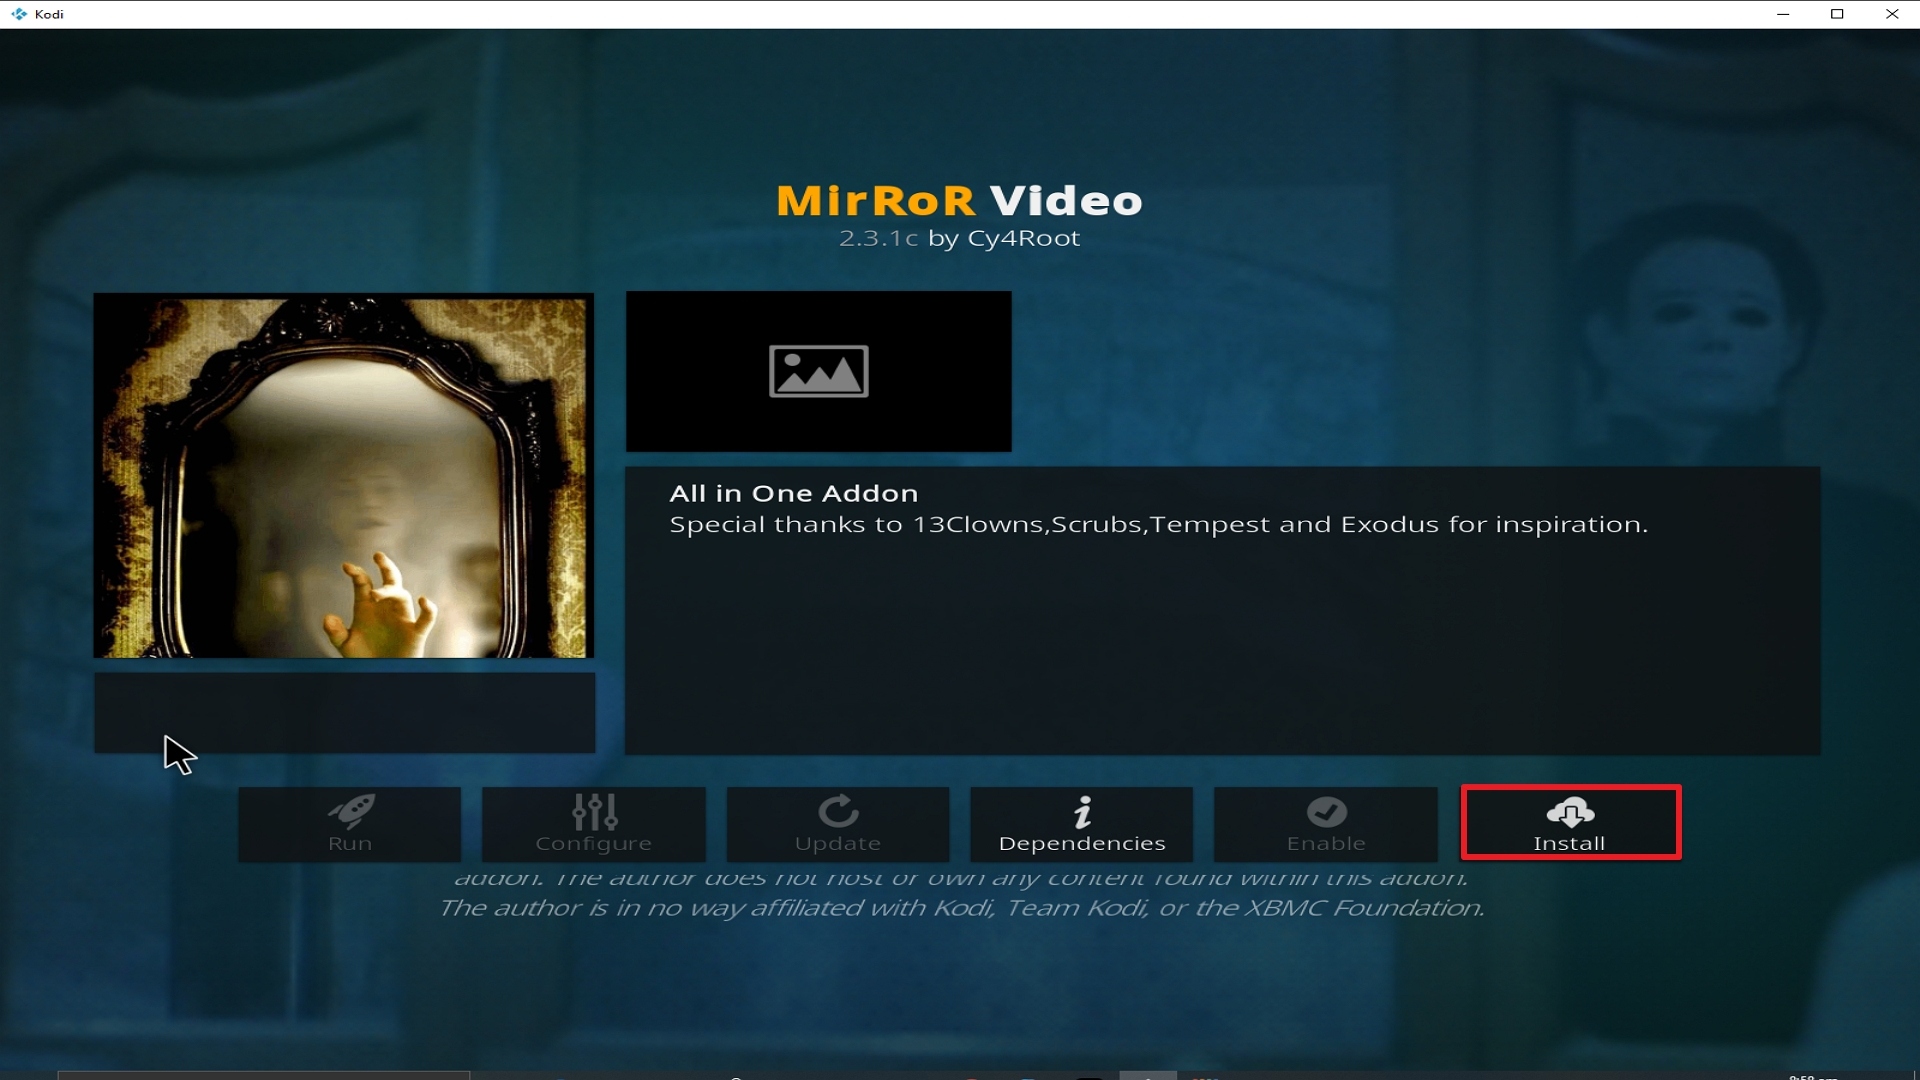The width and height of the screenshot is (1920, 1080).
Task: Click the screenshot placeholder image
Action: click(818, 371)
